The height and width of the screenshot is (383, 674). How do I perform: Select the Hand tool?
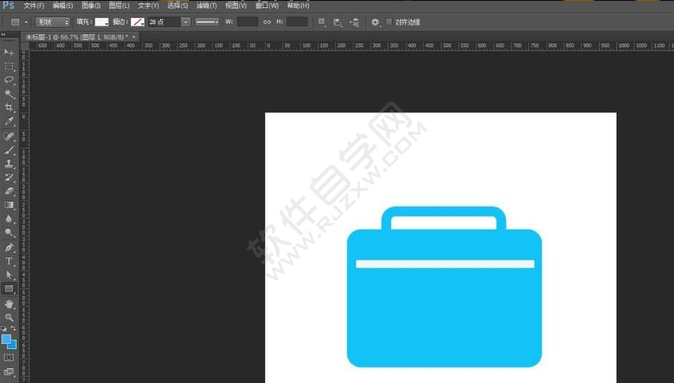tap(9, 304)
